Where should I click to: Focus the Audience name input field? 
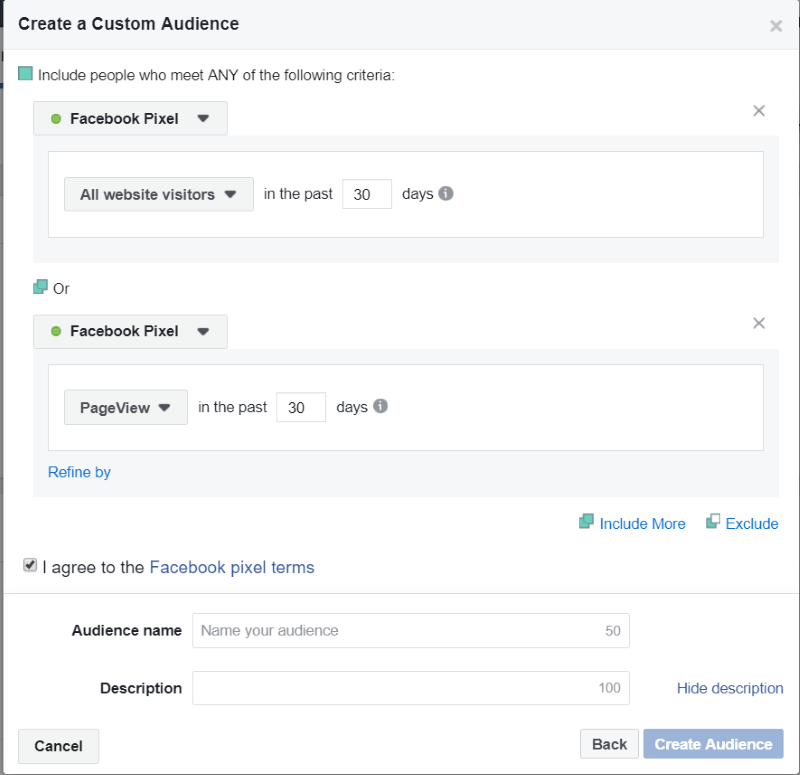[x=411, y=631]
